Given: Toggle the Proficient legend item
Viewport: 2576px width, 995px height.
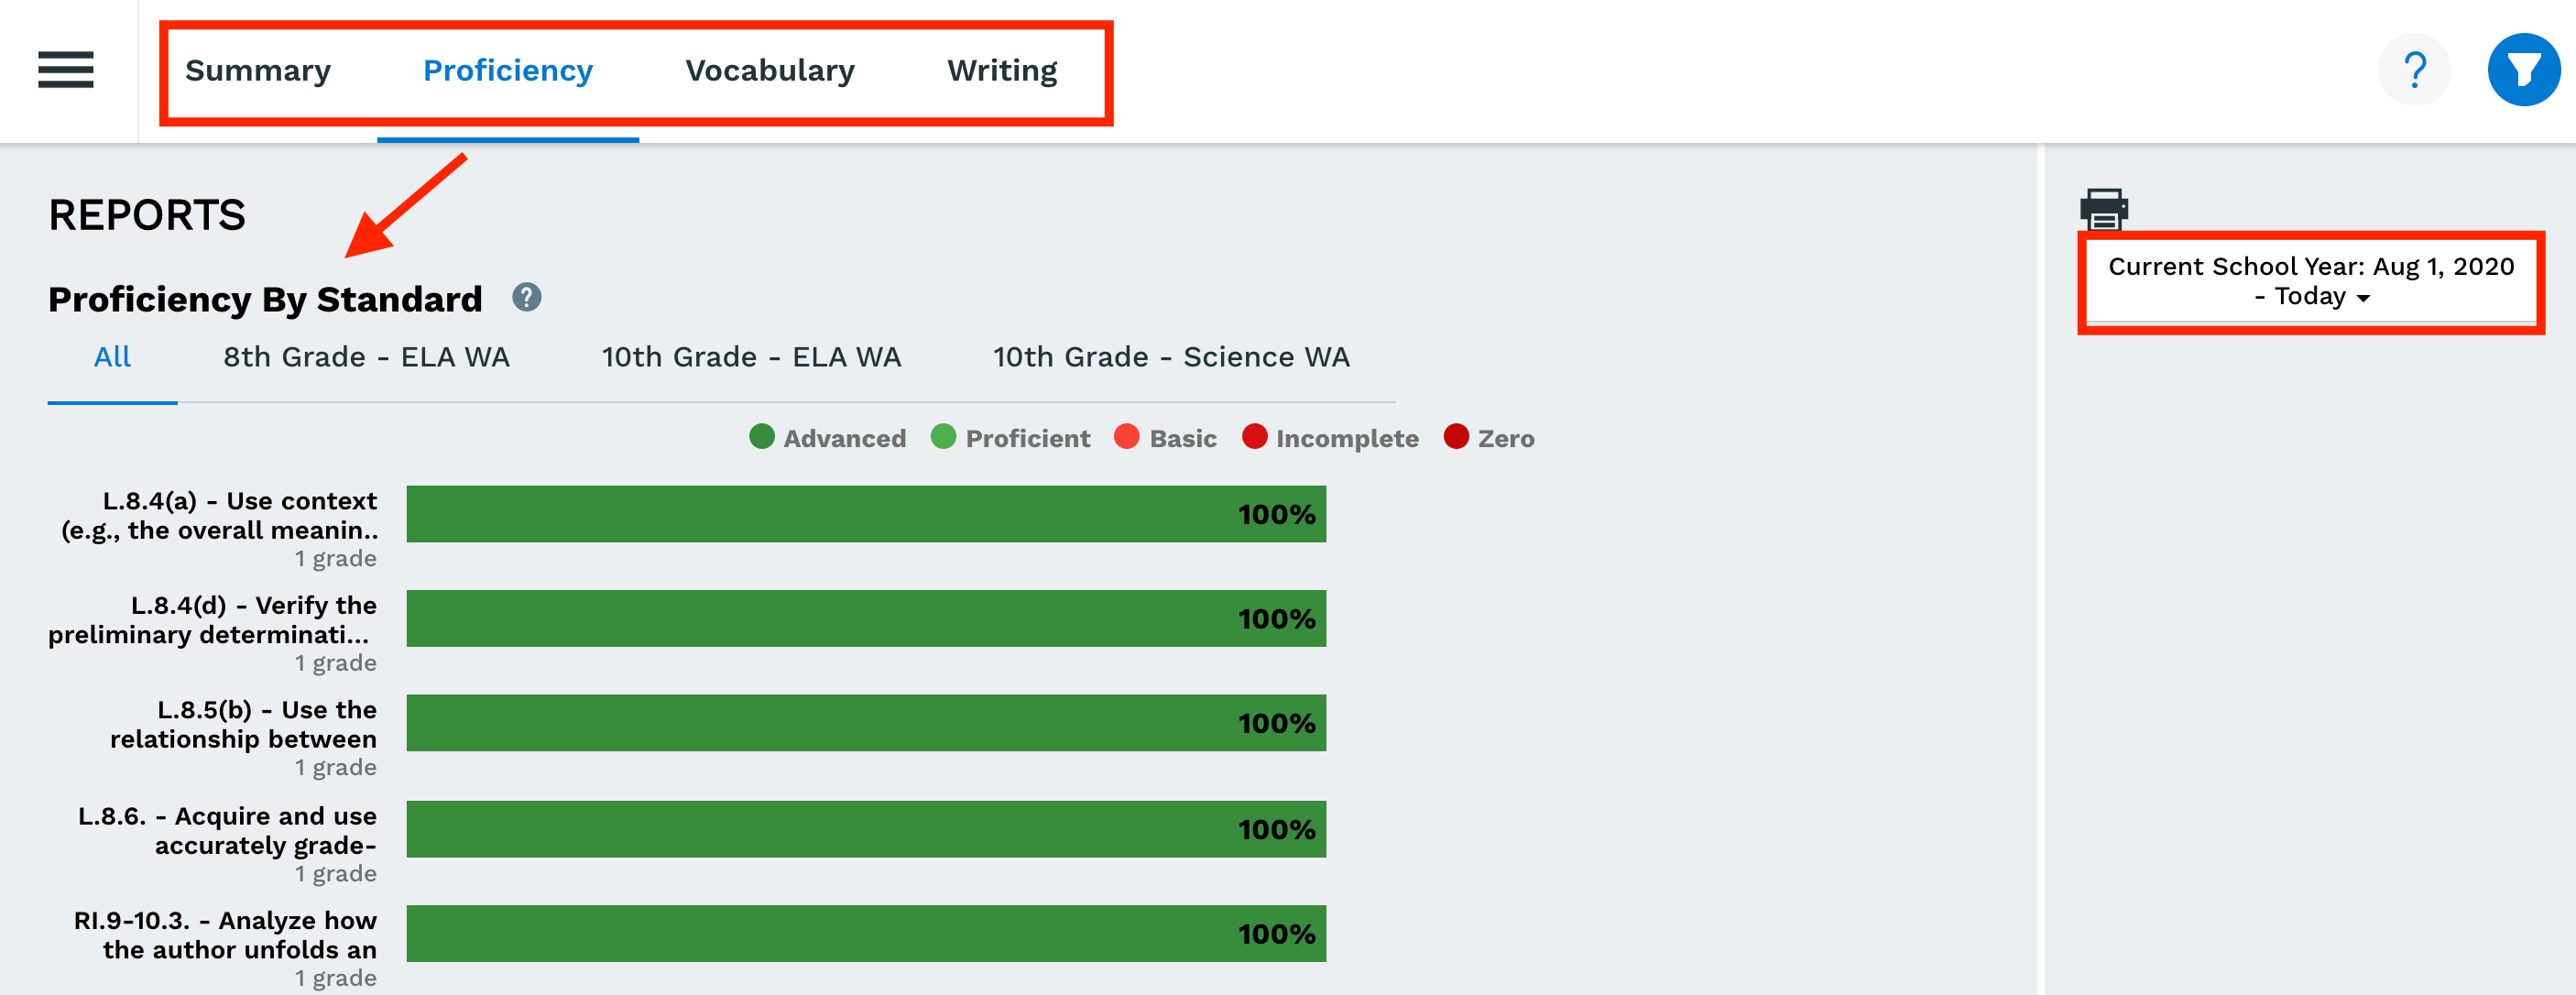Looking at the screenshot, I should point(1010,438).
